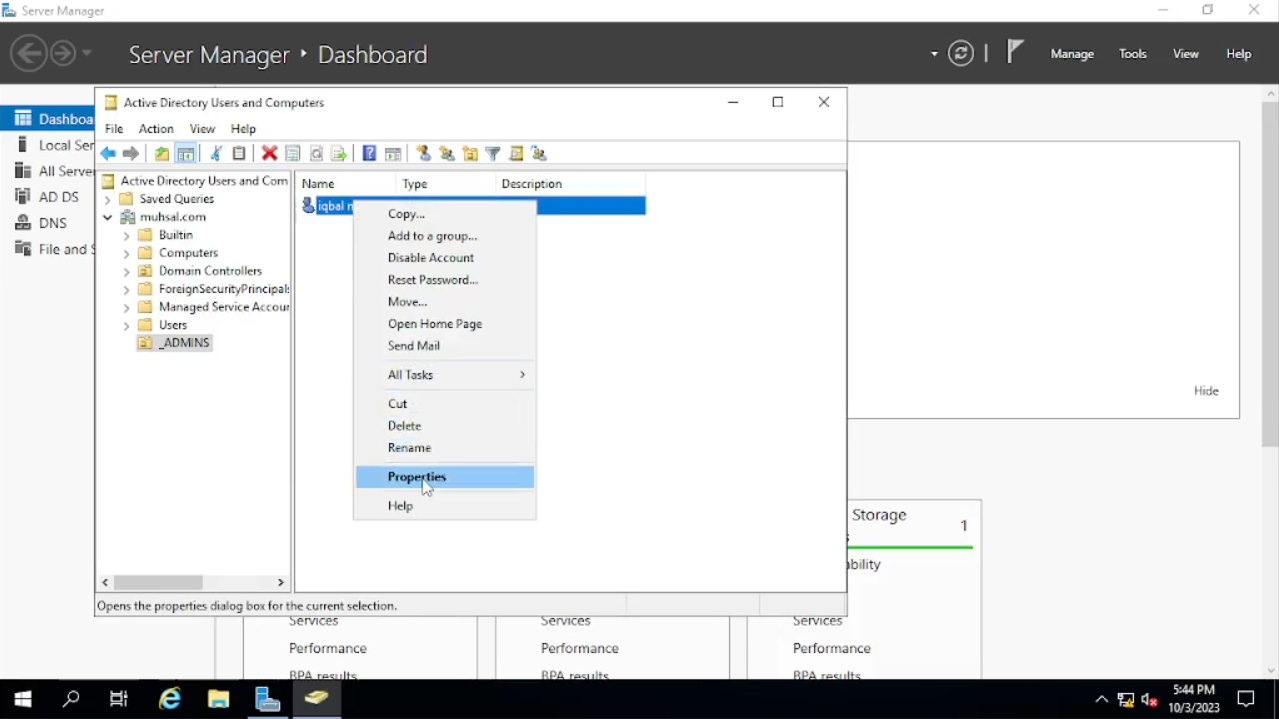Click the blue Back arrow in toolbar
The height and width of the screenshot is (719, 1279).
click(108, 154)
